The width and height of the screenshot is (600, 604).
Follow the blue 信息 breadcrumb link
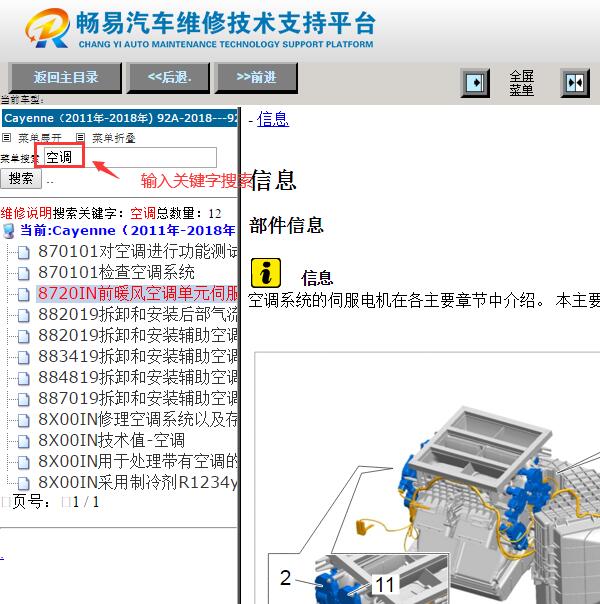pos(273,119)
